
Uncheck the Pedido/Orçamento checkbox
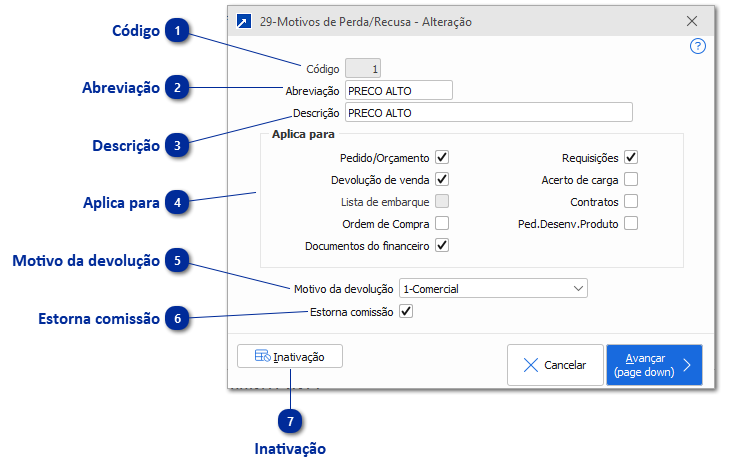pyautogui.click(x=442, y=157)
